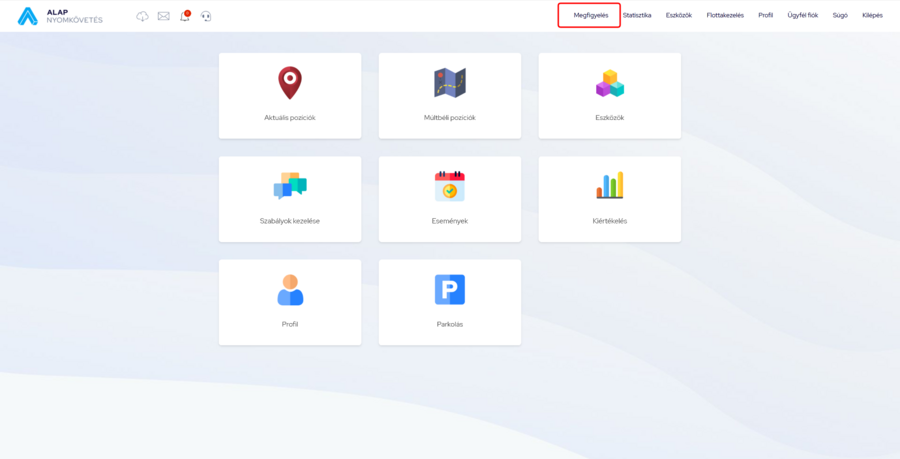The height and width of the screenshot is (459, 900).
Task: Select Eszközök in the top navigation
Action: pos(679,15)
